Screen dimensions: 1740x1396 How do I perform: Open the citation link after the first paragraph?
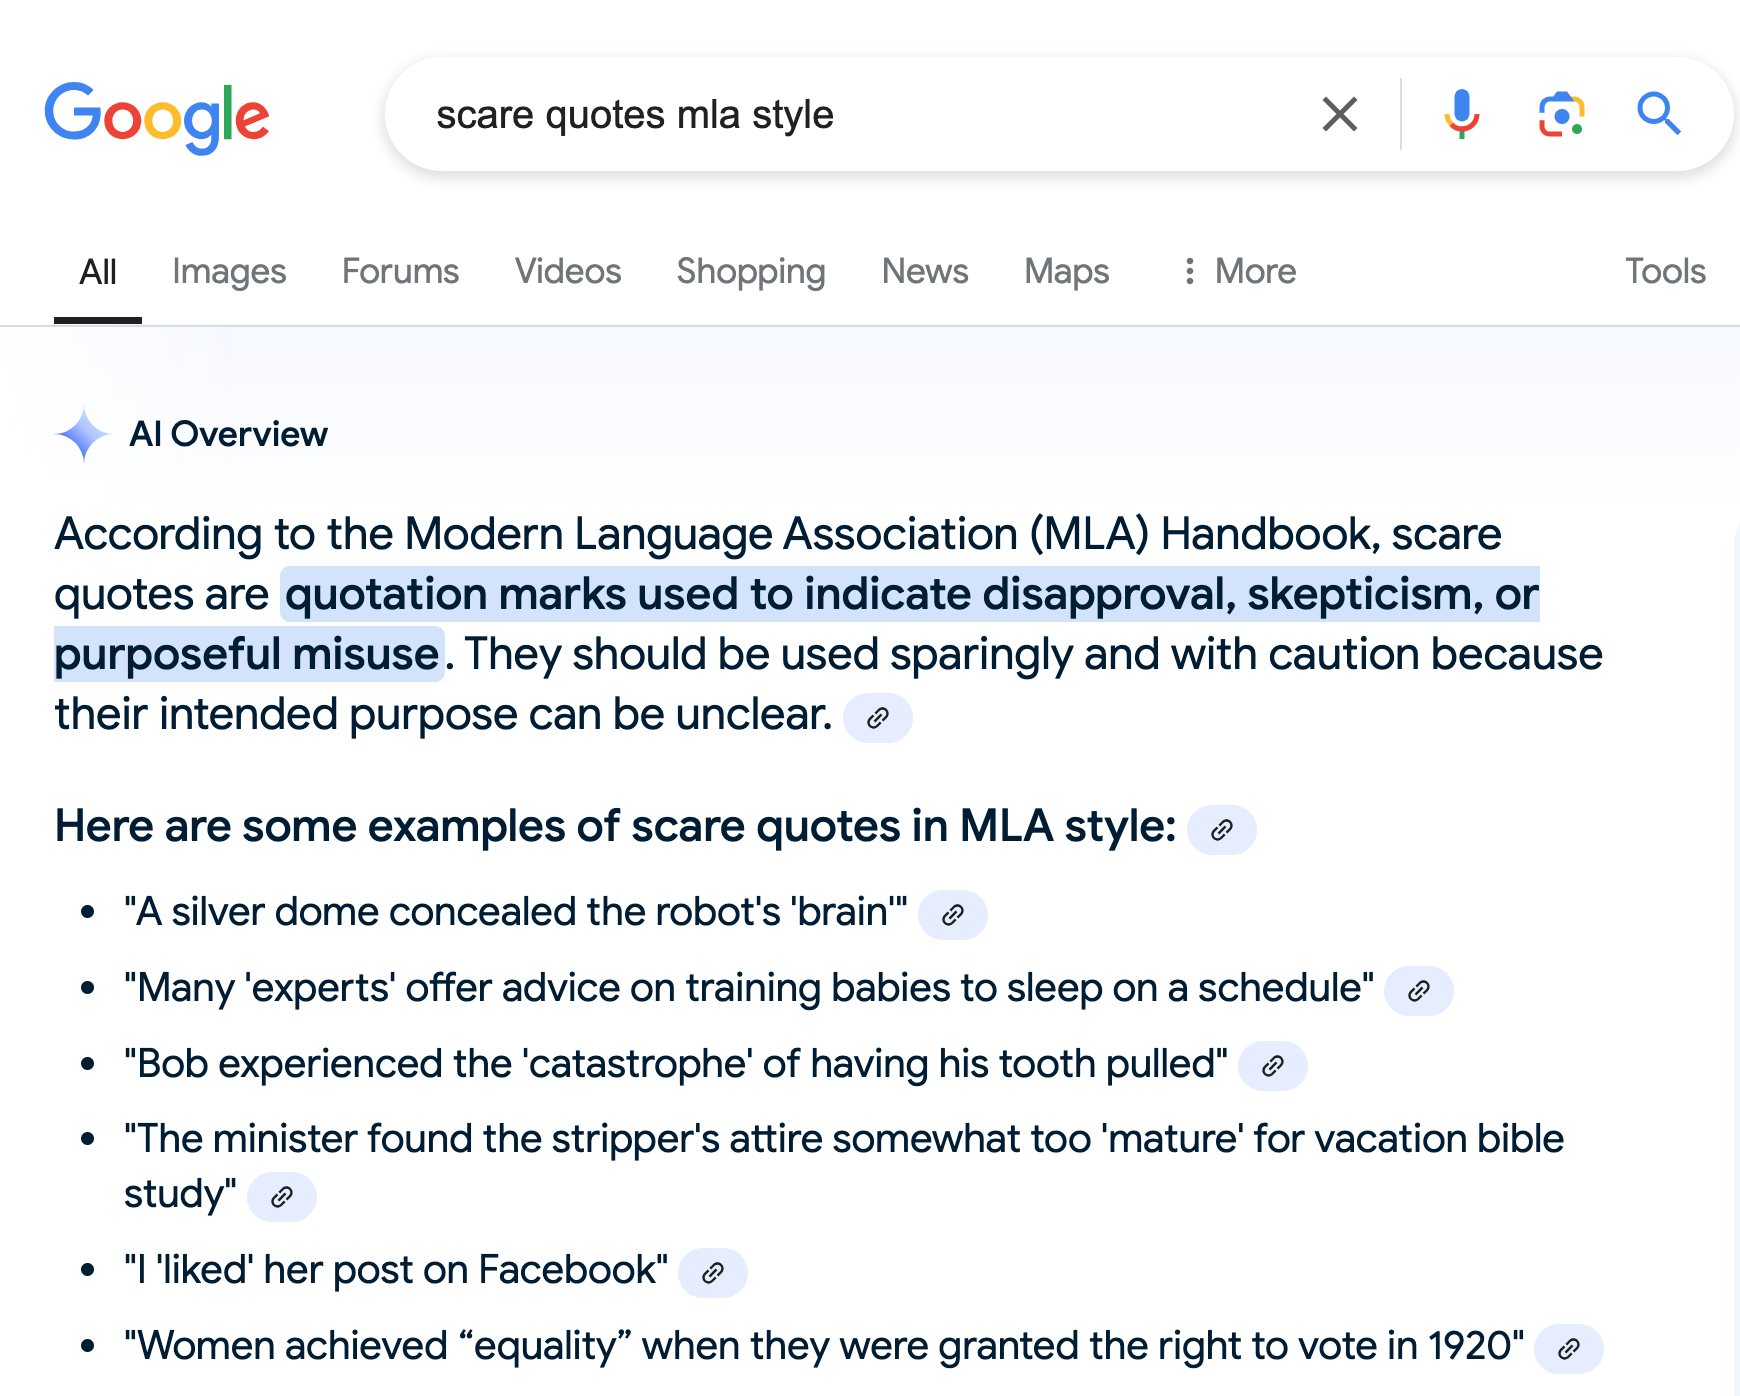[x=877, y=717]
